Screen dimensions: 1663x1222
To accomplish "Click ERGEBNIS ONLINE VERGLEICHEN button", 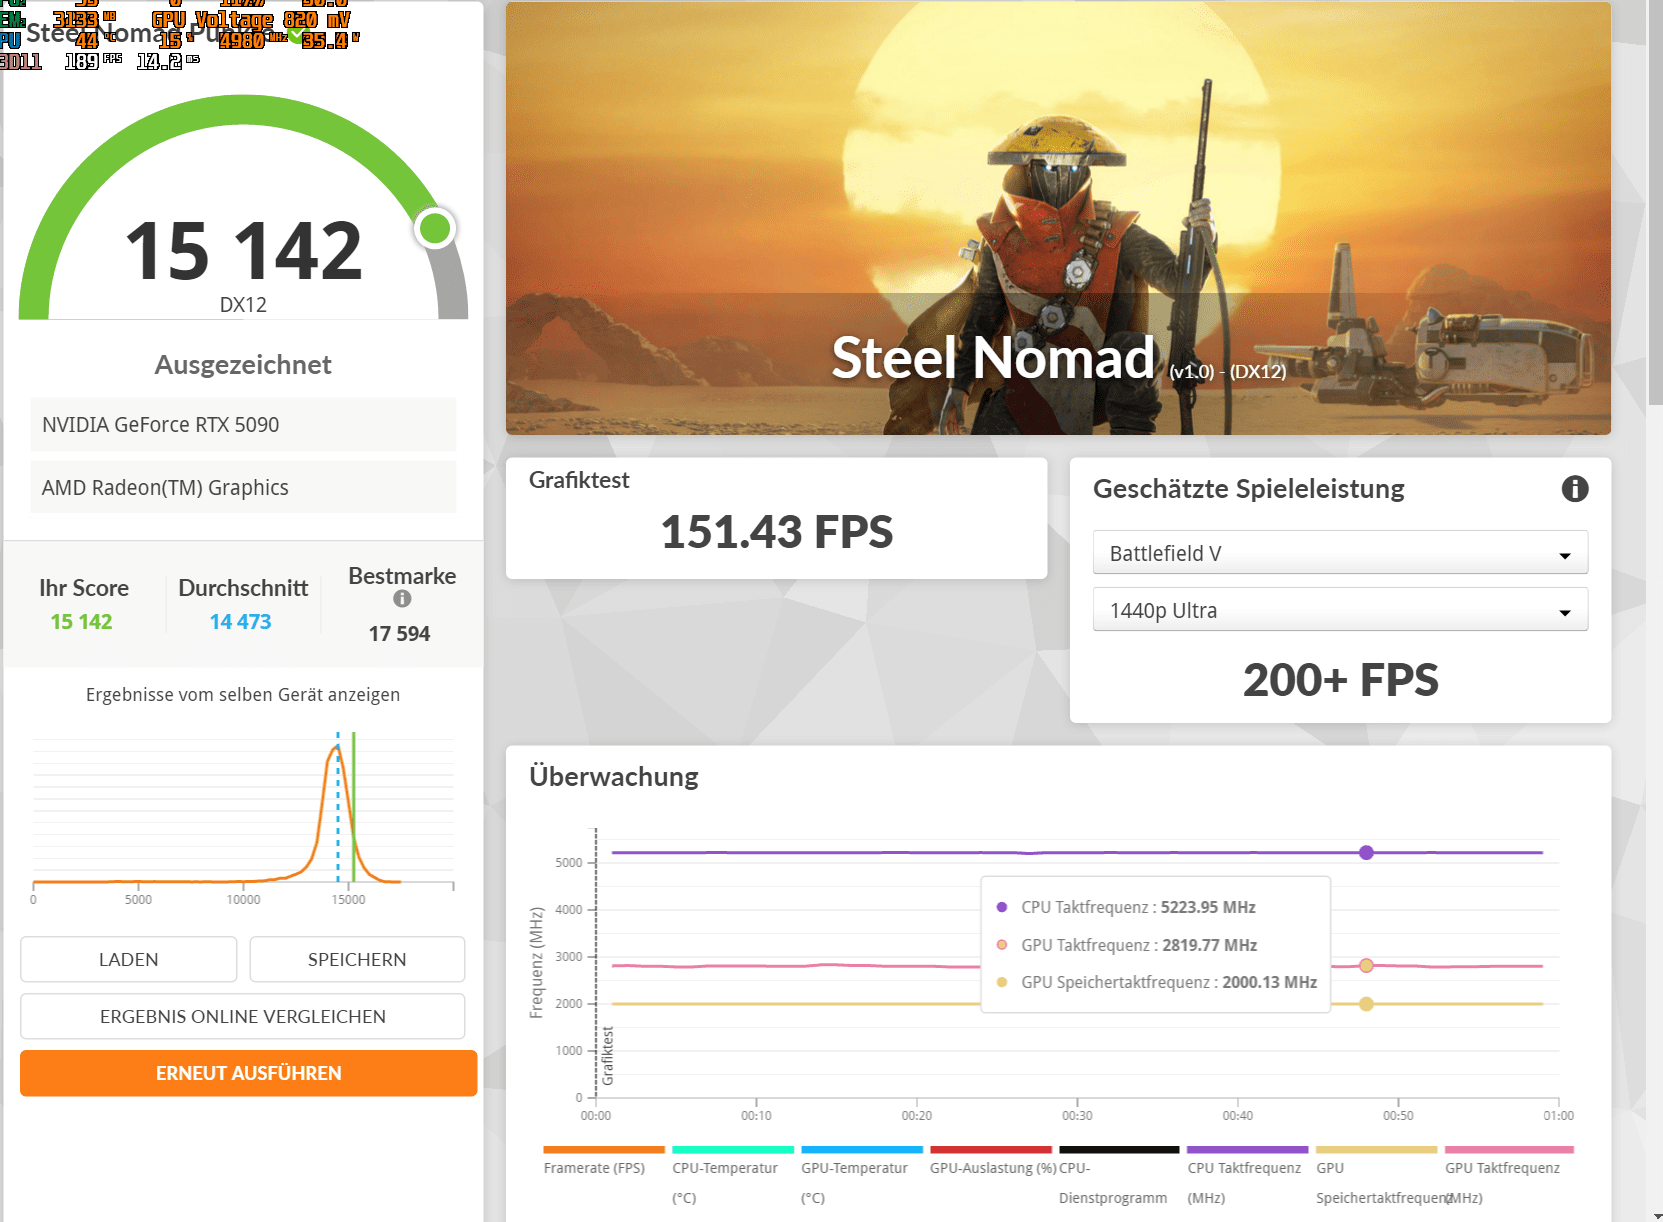I will (x=242, y=1016).
